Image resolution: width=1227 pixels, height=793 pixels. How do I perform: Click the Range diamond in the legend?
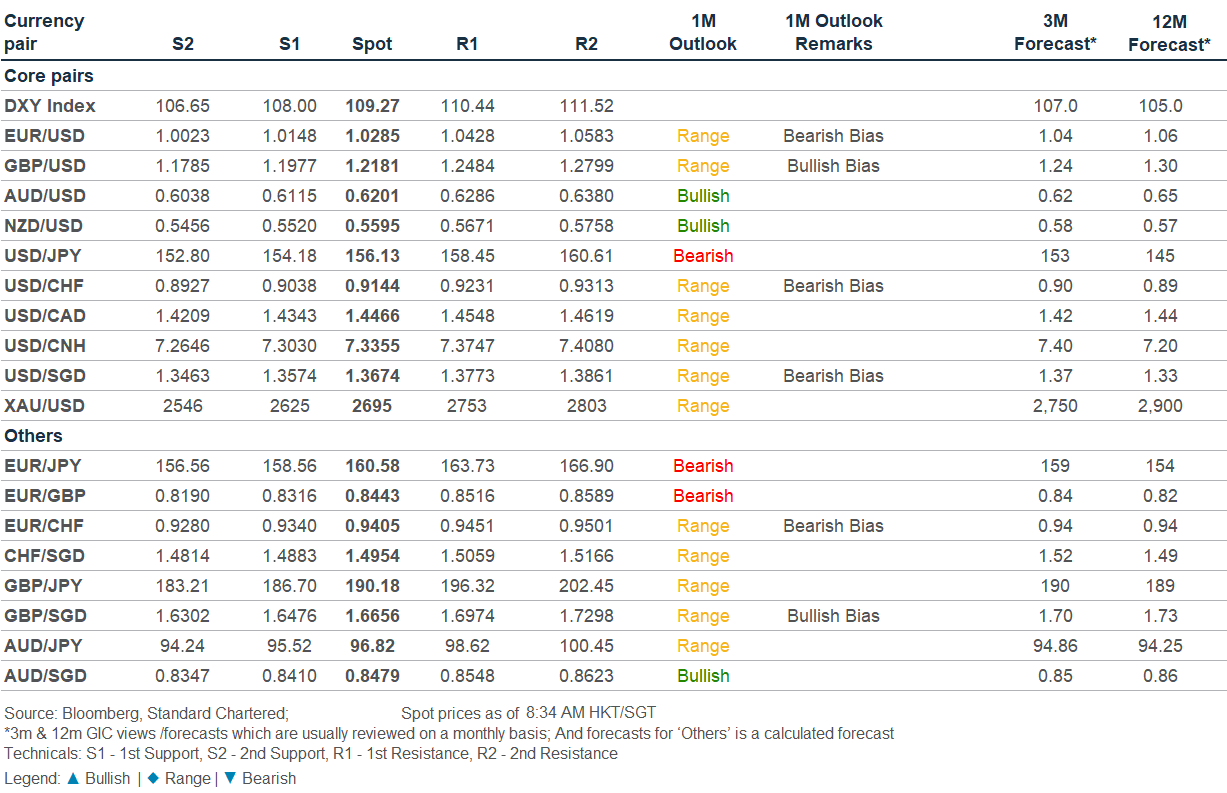tap(152, 778)
